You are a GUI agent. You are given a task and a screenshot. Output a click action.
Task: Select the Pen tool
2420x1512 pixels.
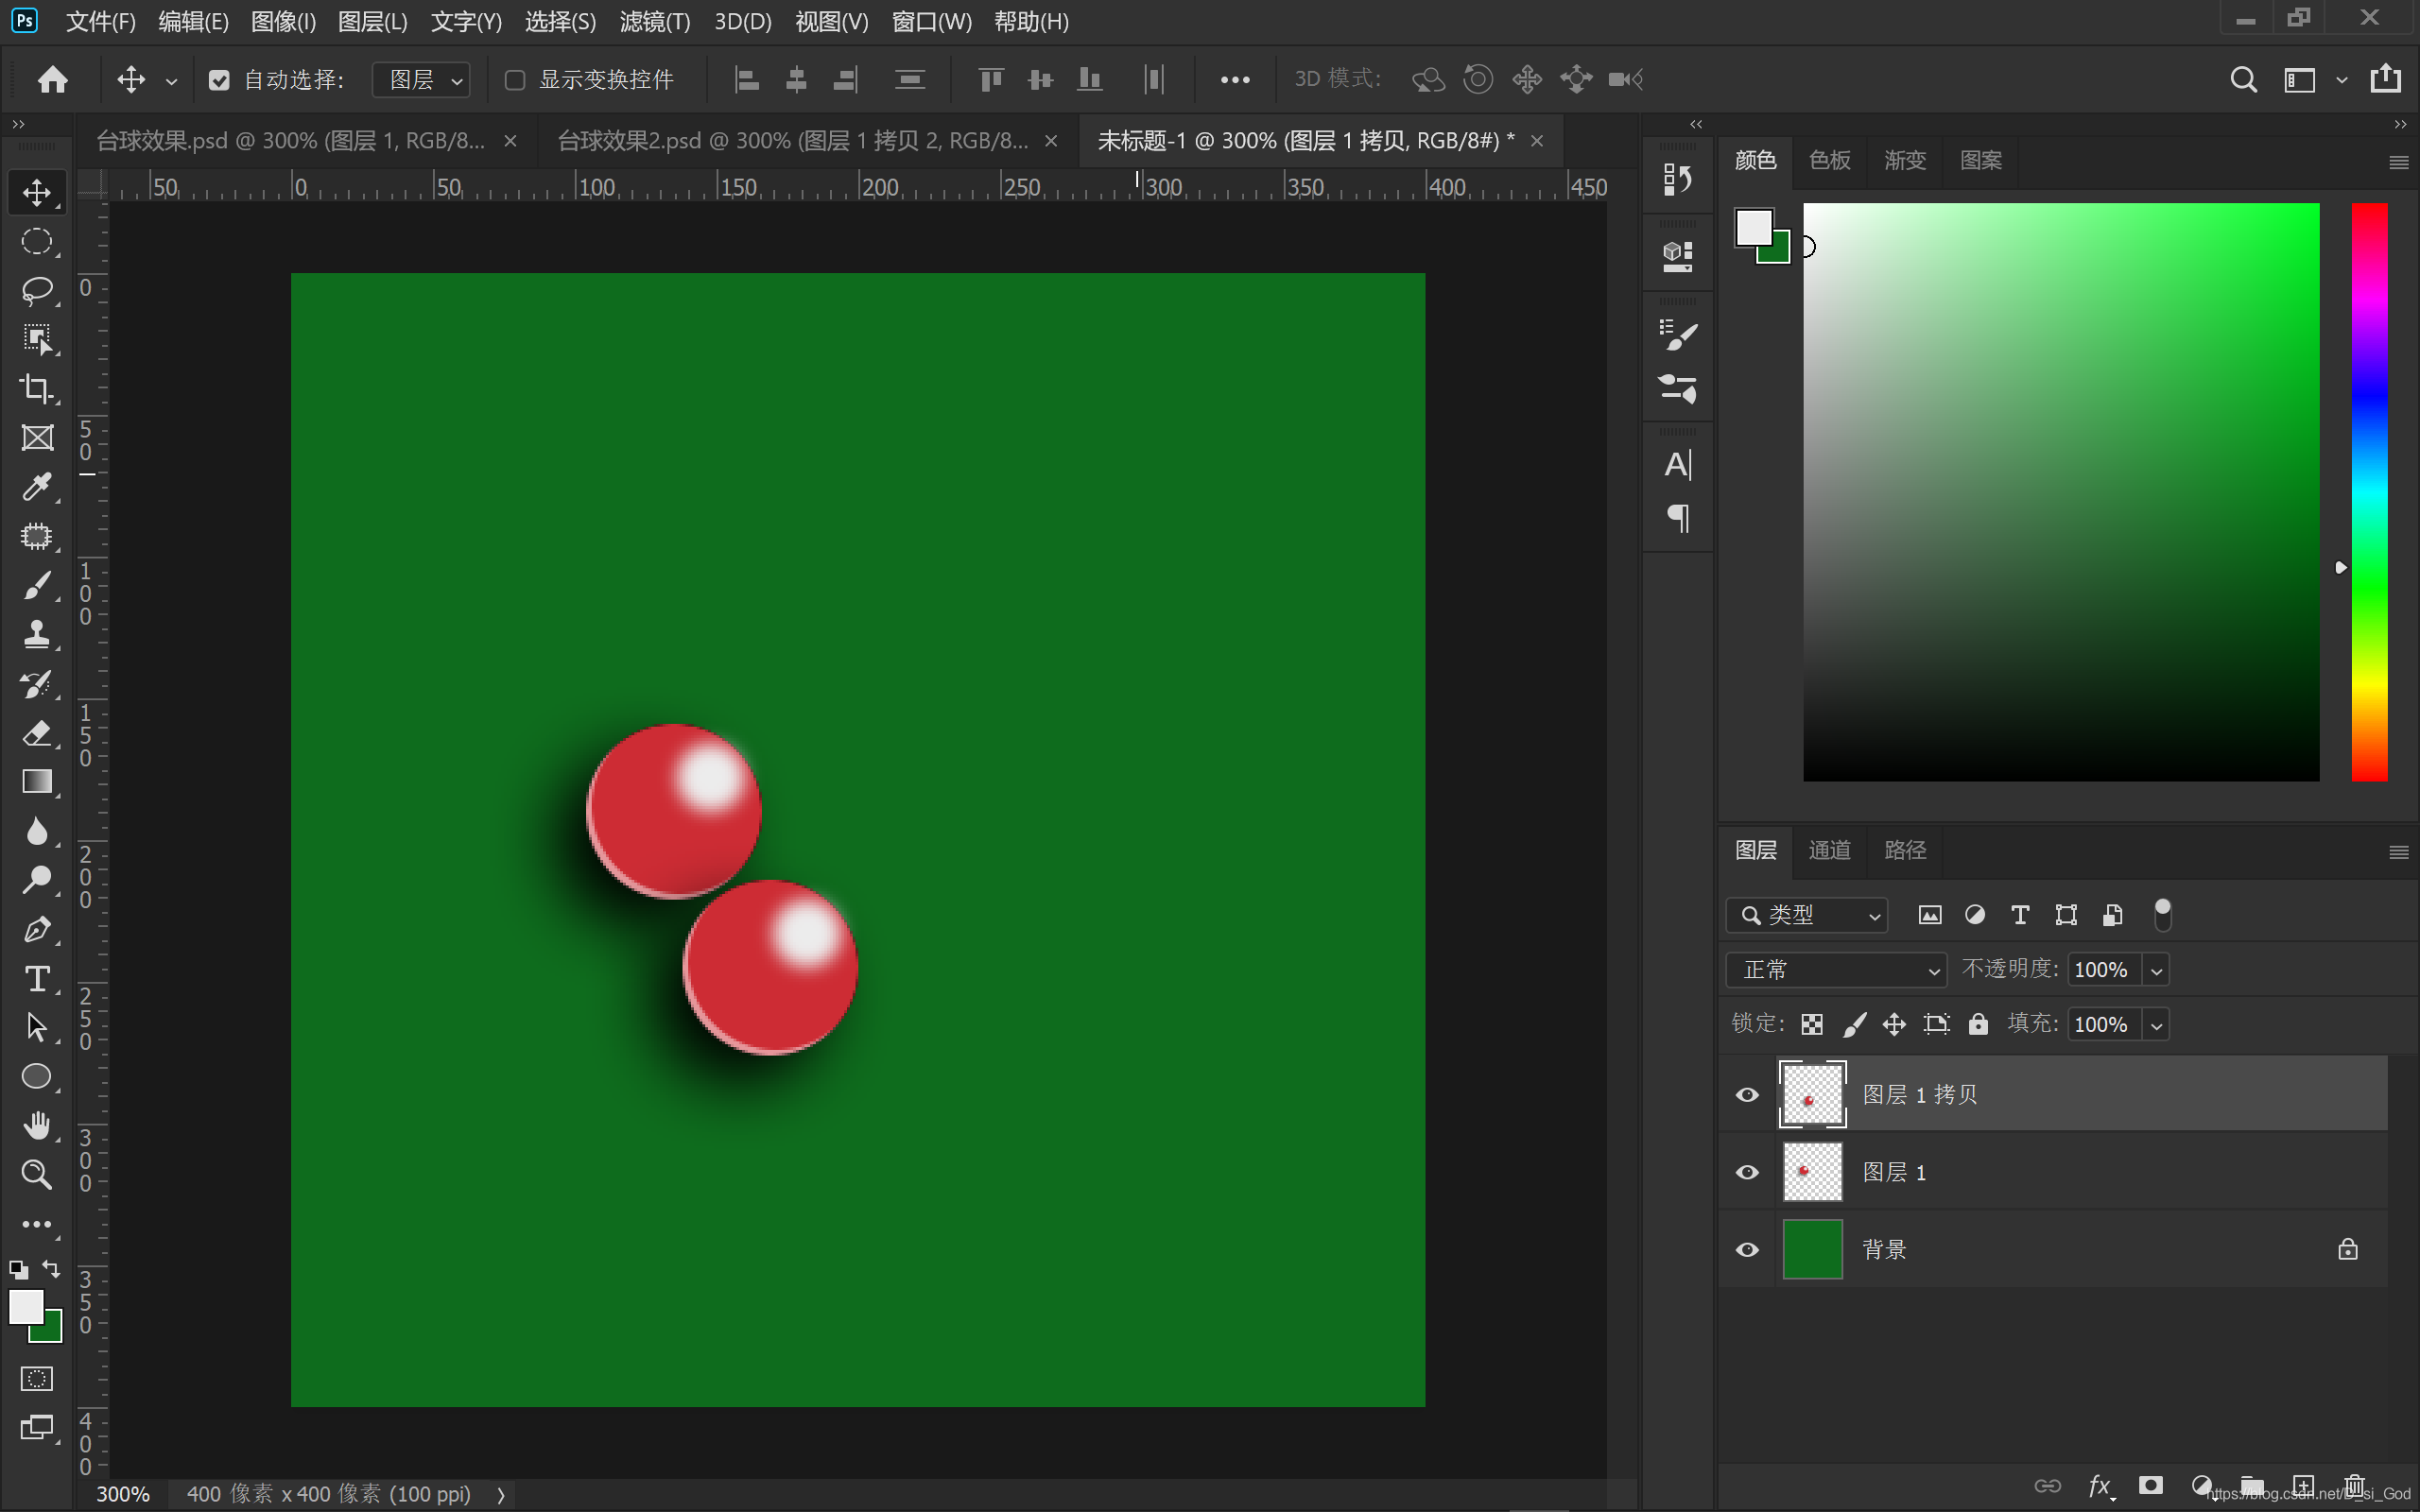click(37, 929)
